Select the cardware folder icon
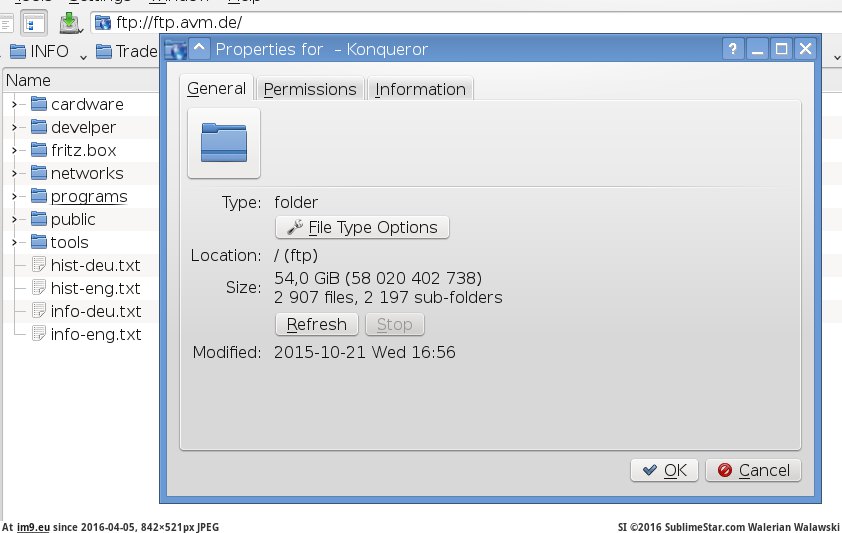Screen dimensions: 842x533 [39, 104]
